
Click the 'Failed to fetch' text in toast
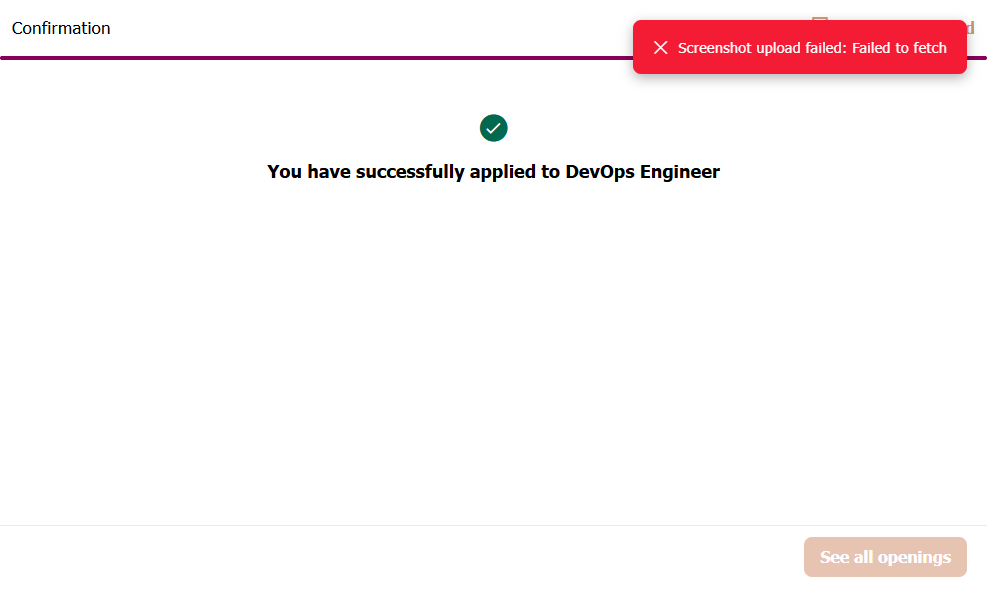[x=899, y=48]
